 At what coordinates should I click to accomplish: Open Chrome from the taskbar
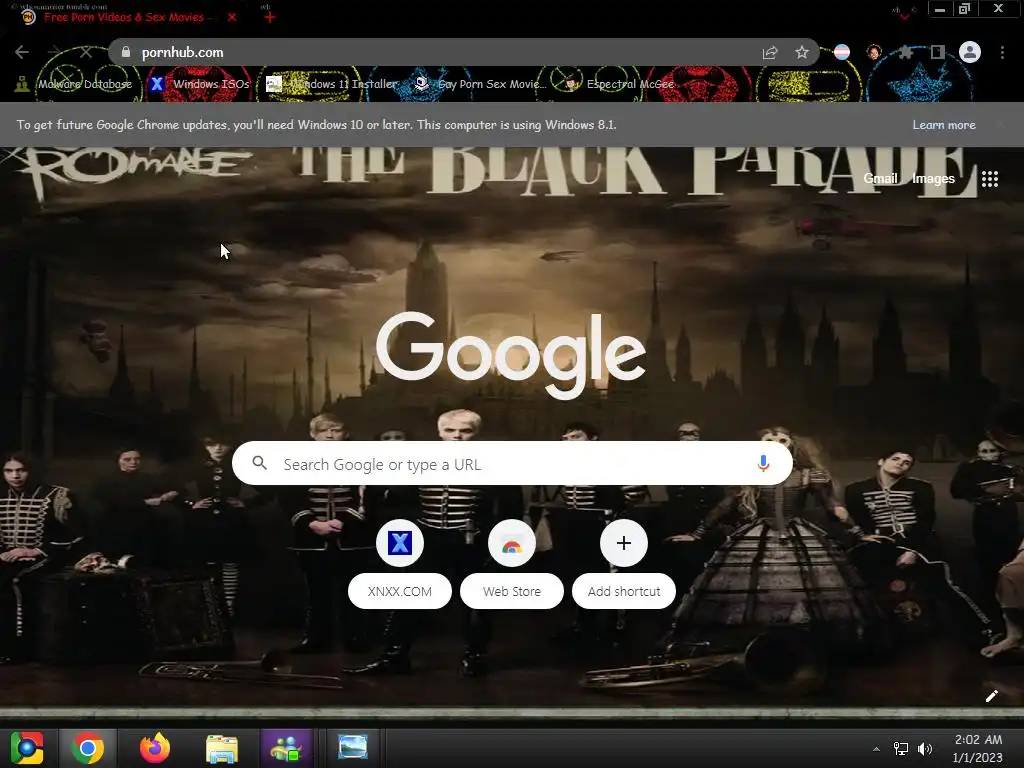click(x=88, y=748)
